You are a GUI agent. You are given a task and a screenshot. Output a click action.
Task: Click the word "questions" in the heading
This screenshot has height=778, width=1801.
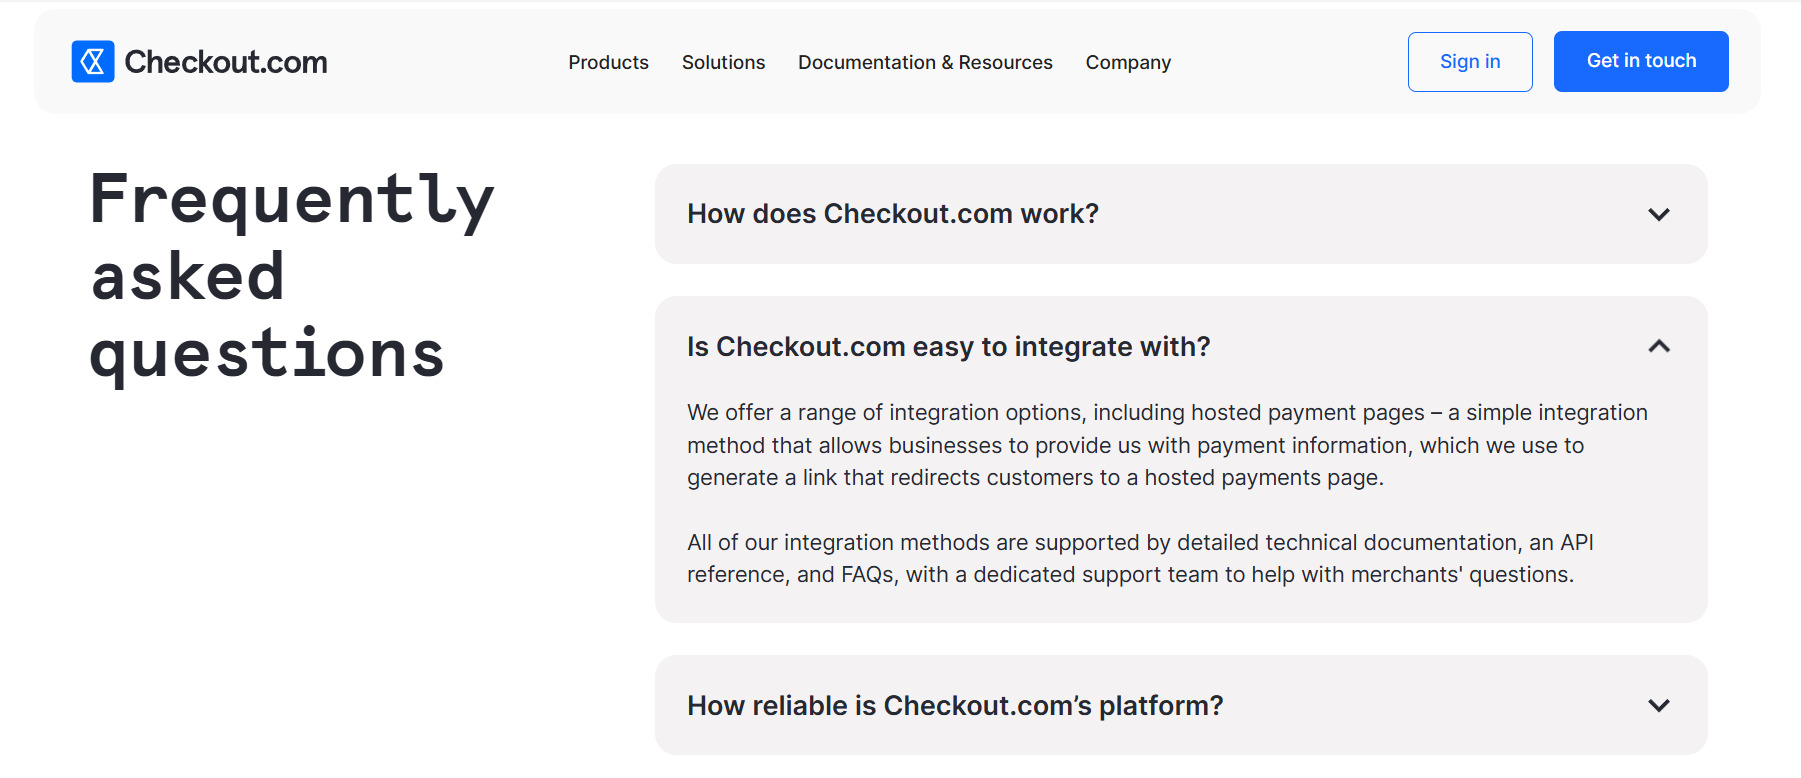(267, 355)
